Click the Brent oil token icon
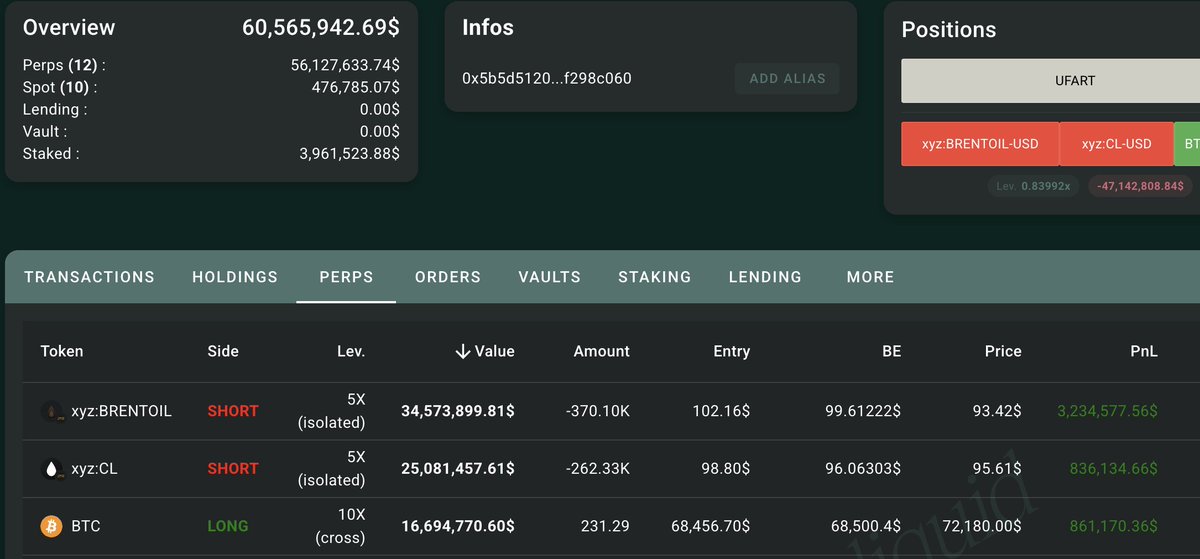Screen dimensions: 1200x559 [52, 411]
